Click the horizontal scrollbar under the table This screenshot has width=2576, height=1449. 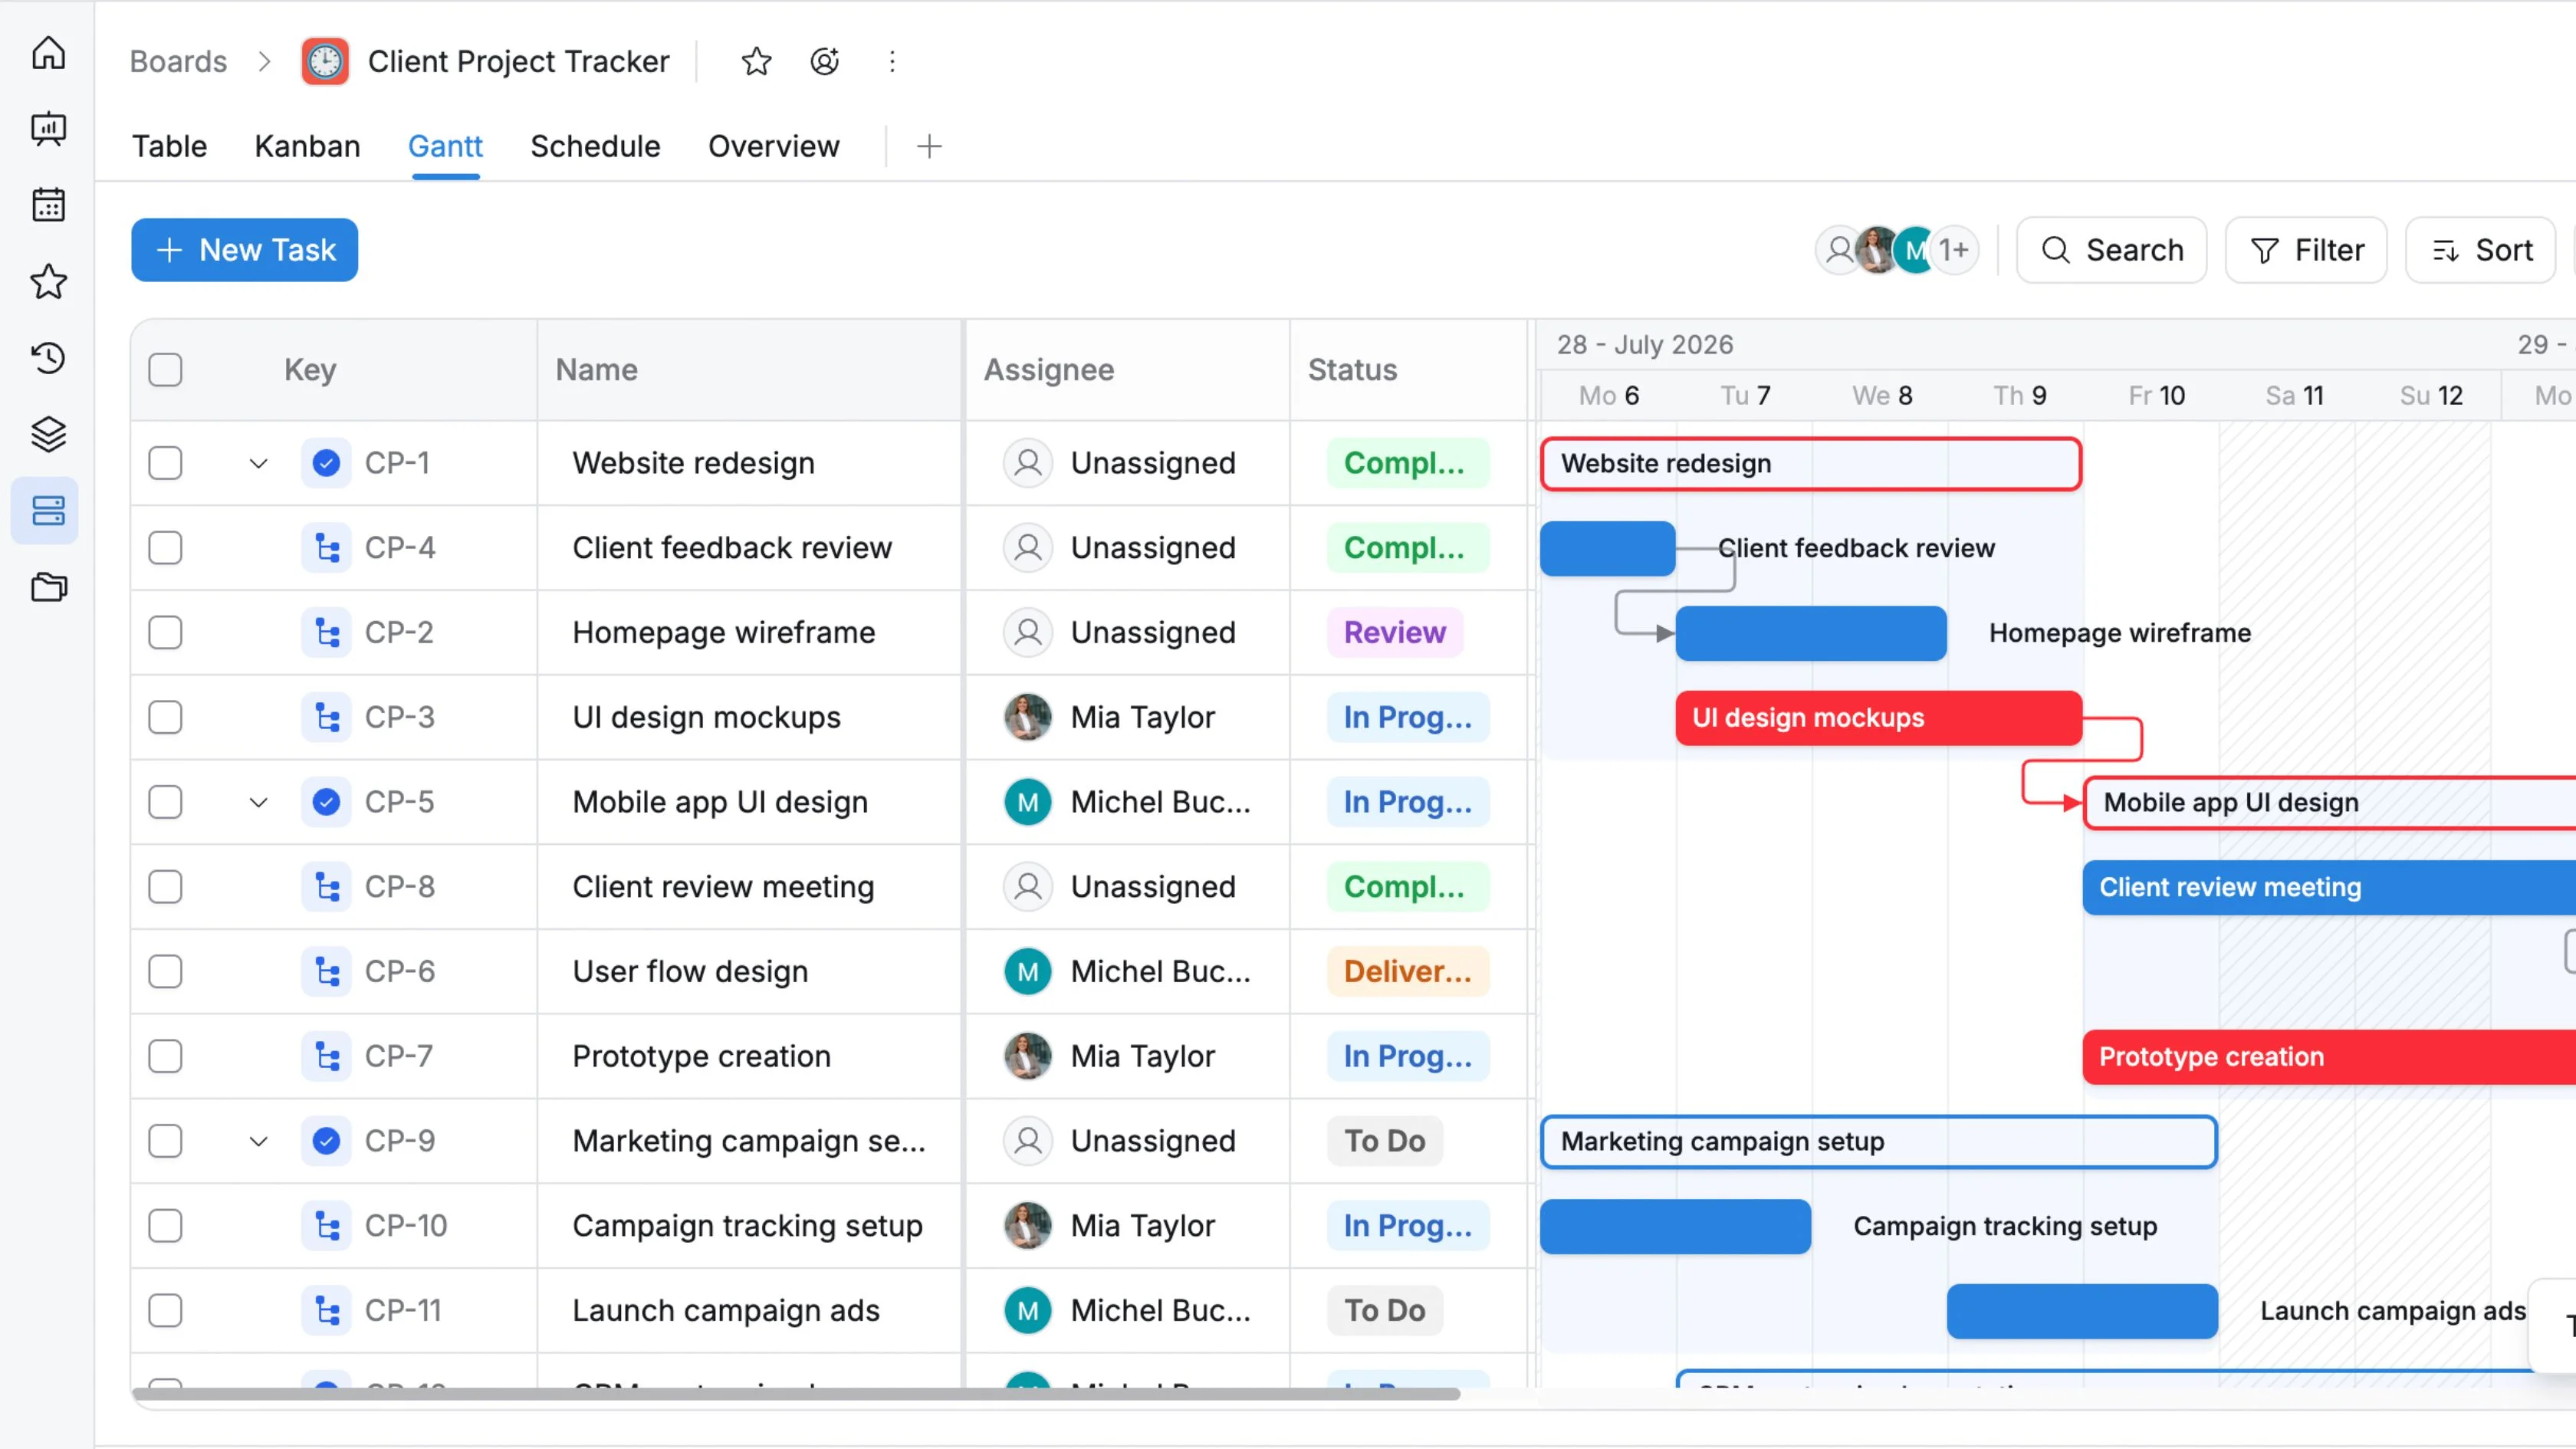(x=796, y=1393)
